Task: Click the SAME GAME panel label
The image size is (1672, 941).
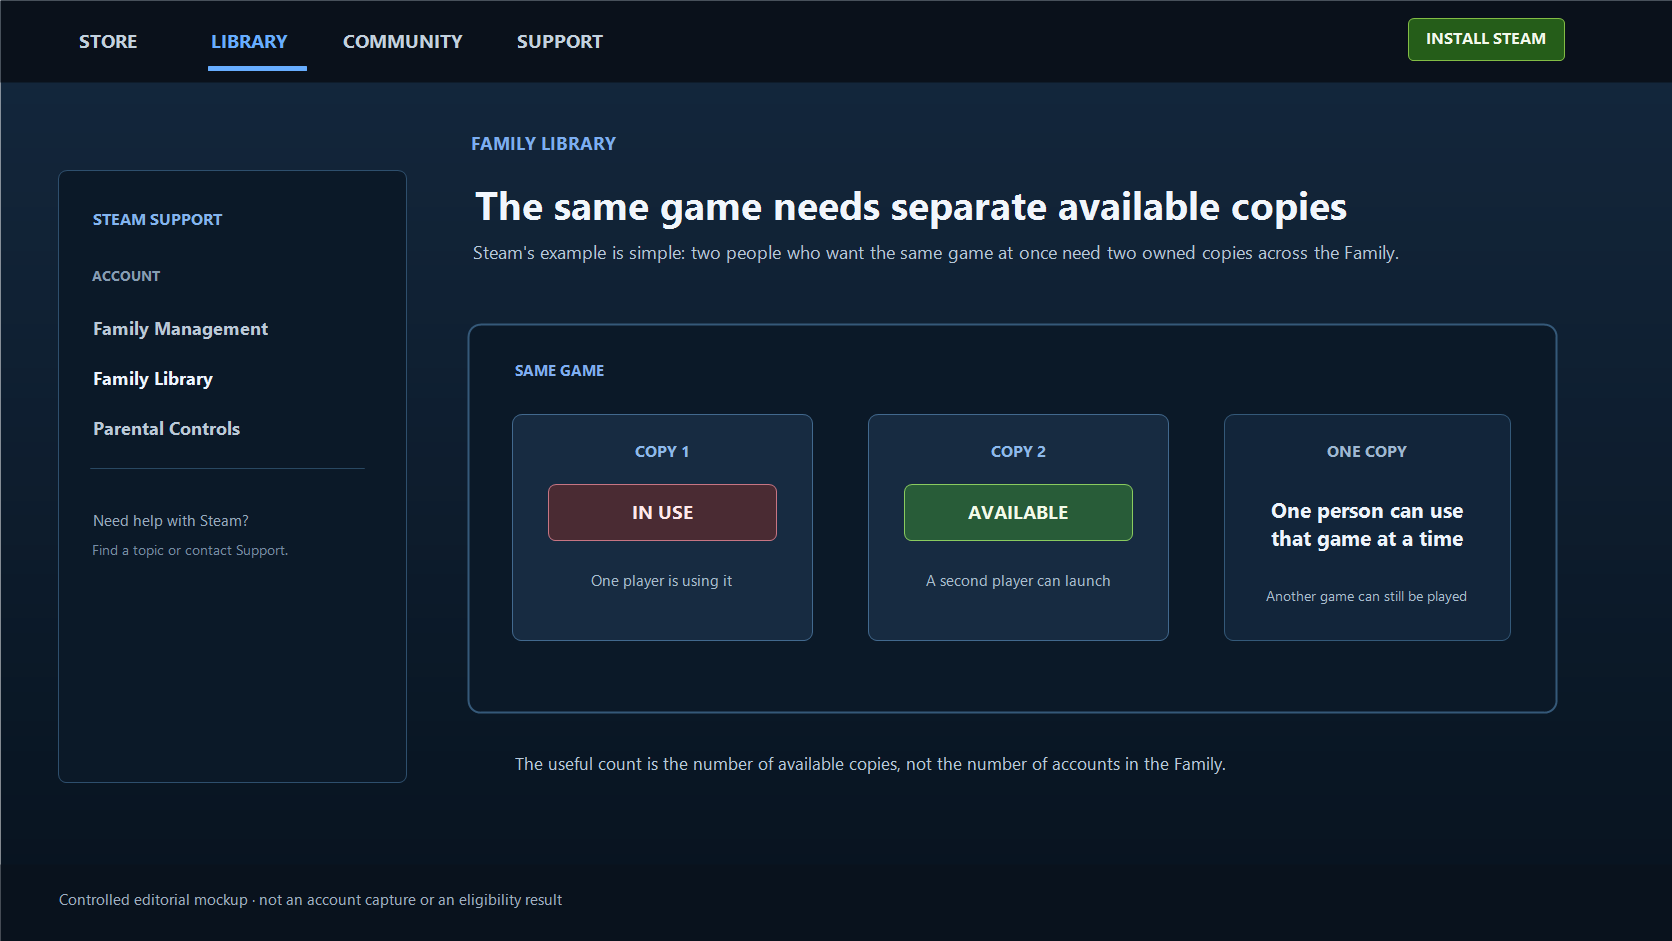Action: click(559, 370)
